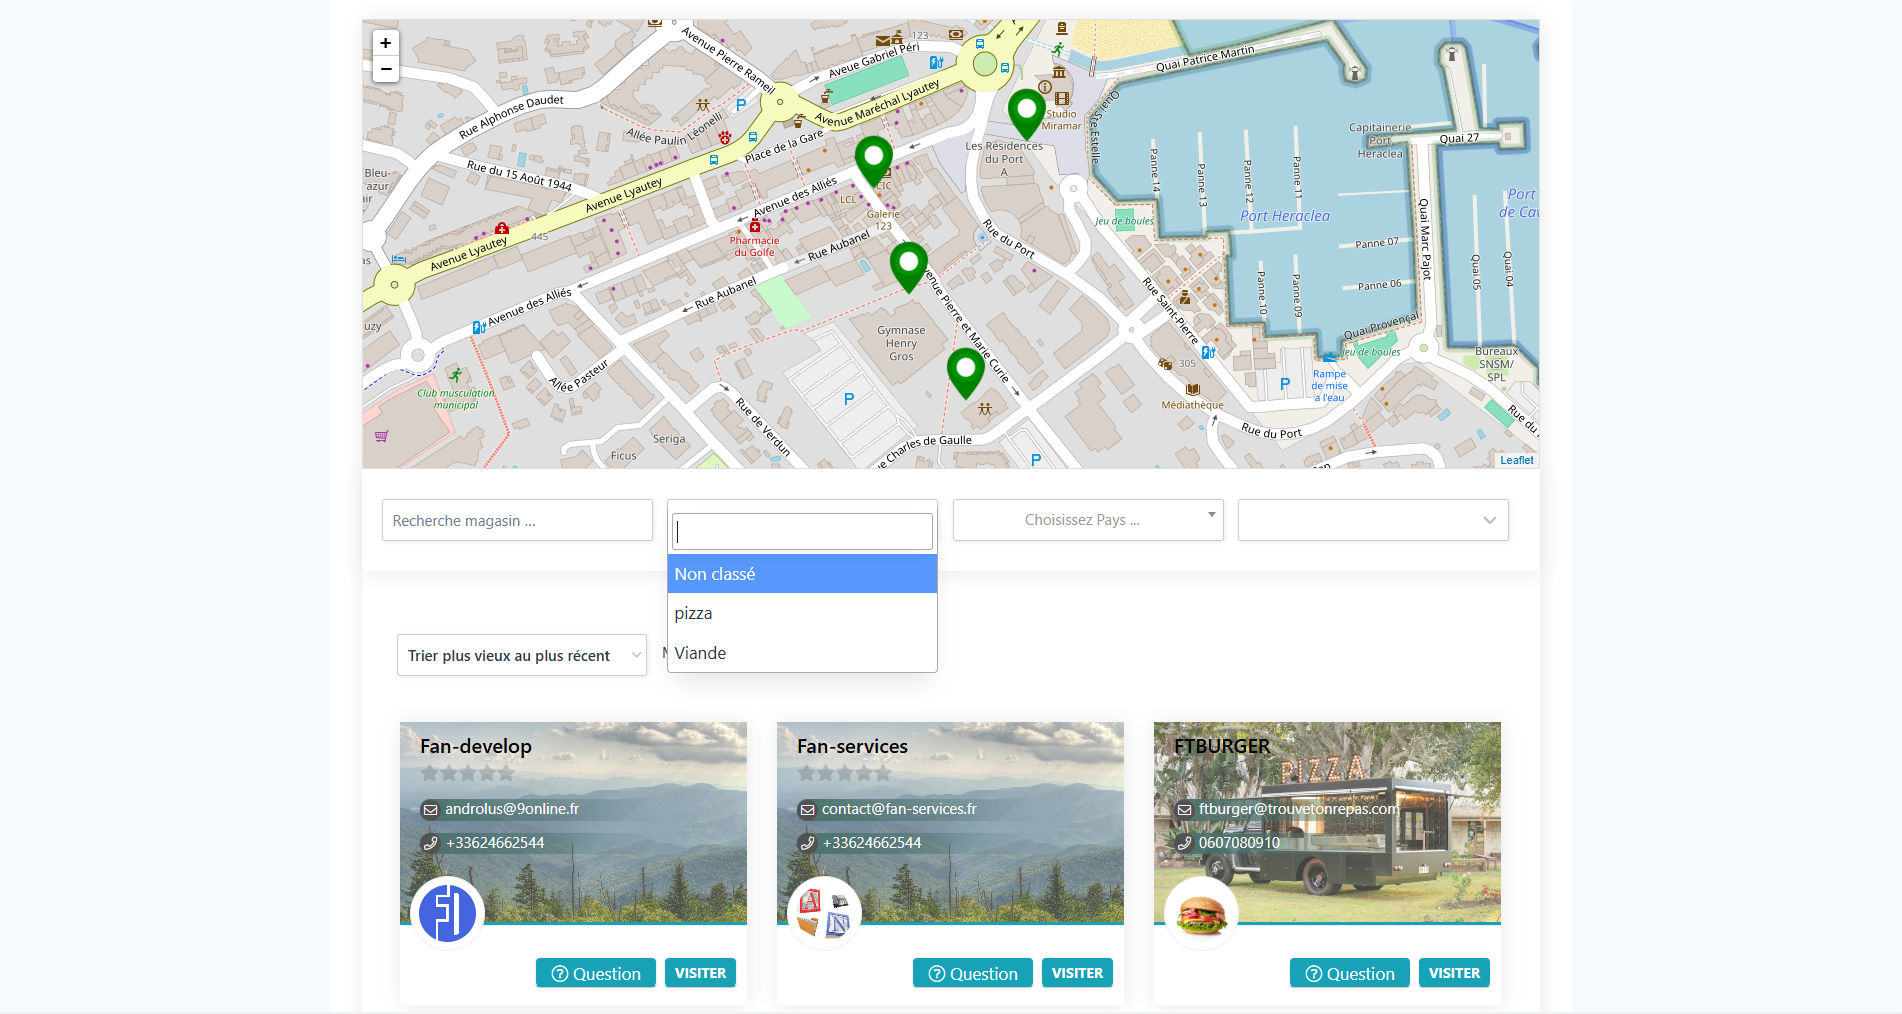The width and height of the screenshot is (1902, 1014).
Task: Open the Choisissez Pays dropdown
Action: click(x=1086, y=520)
